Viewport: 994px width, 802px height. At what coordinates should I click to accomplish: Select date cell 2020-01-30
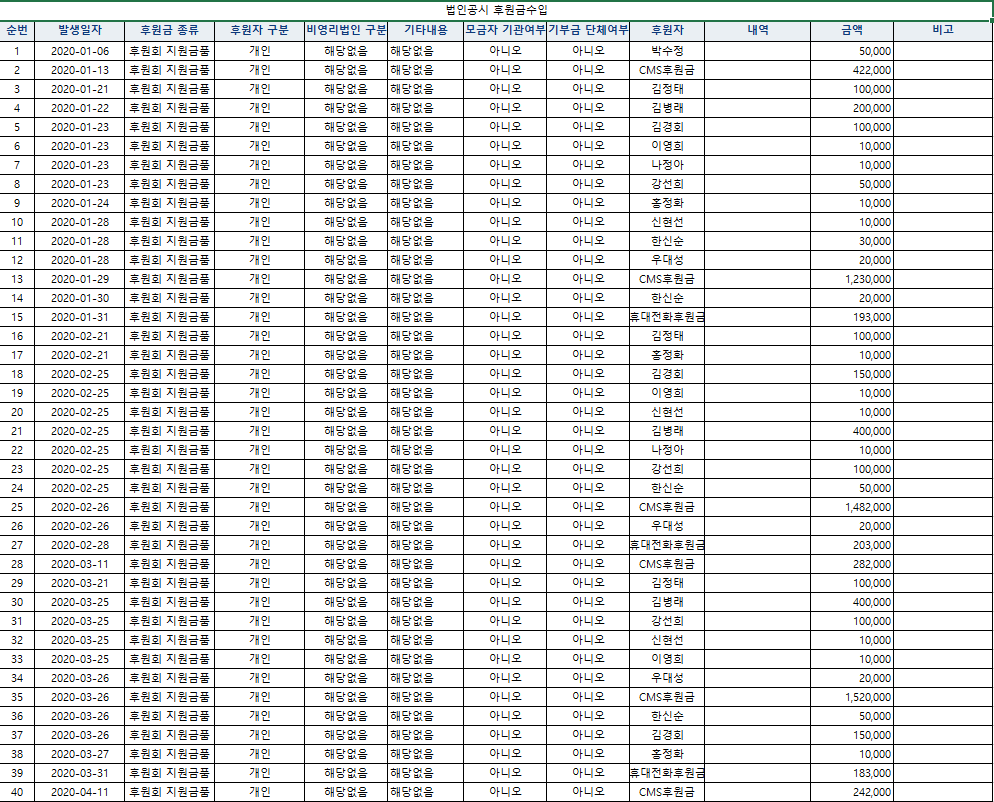click(x=80, y=299)
